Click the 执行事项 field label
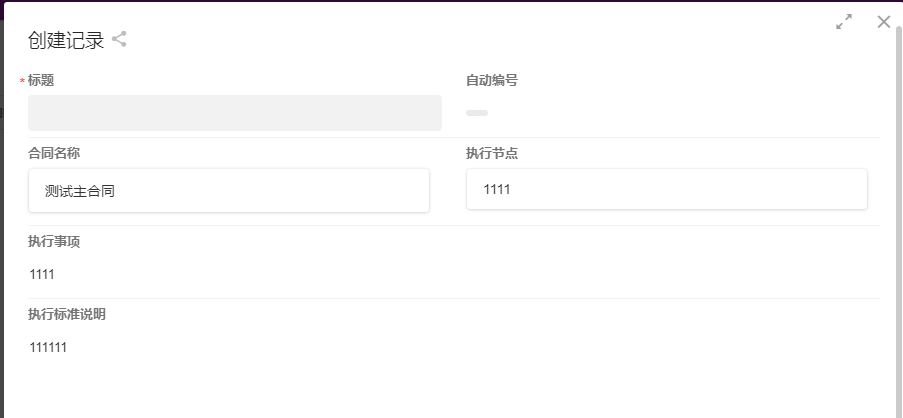 coord(54,241)
